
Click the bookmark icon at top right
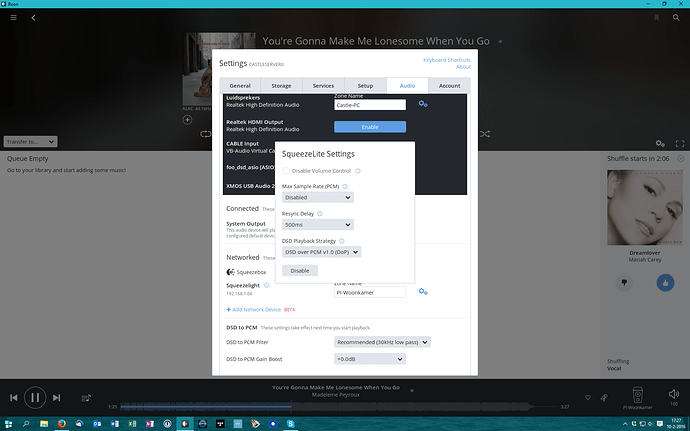657,18
